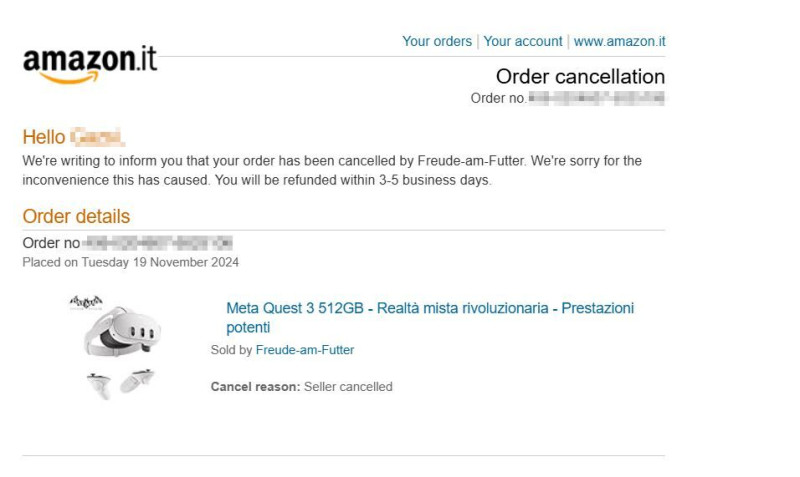Open the Your orders link
This screenshot has height=477, width=800.
437,41
